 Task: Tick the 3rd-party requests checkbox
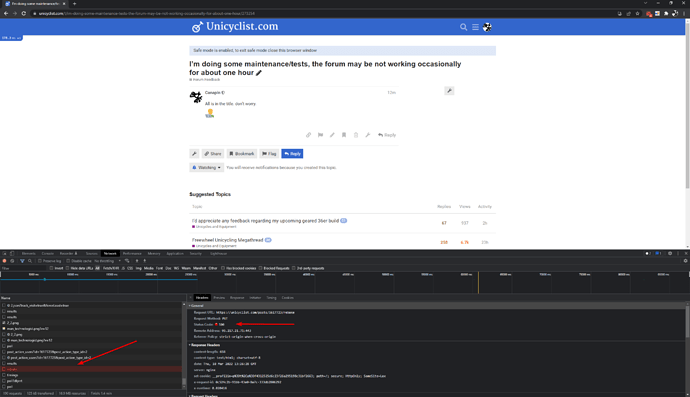(x=294, y=268)
